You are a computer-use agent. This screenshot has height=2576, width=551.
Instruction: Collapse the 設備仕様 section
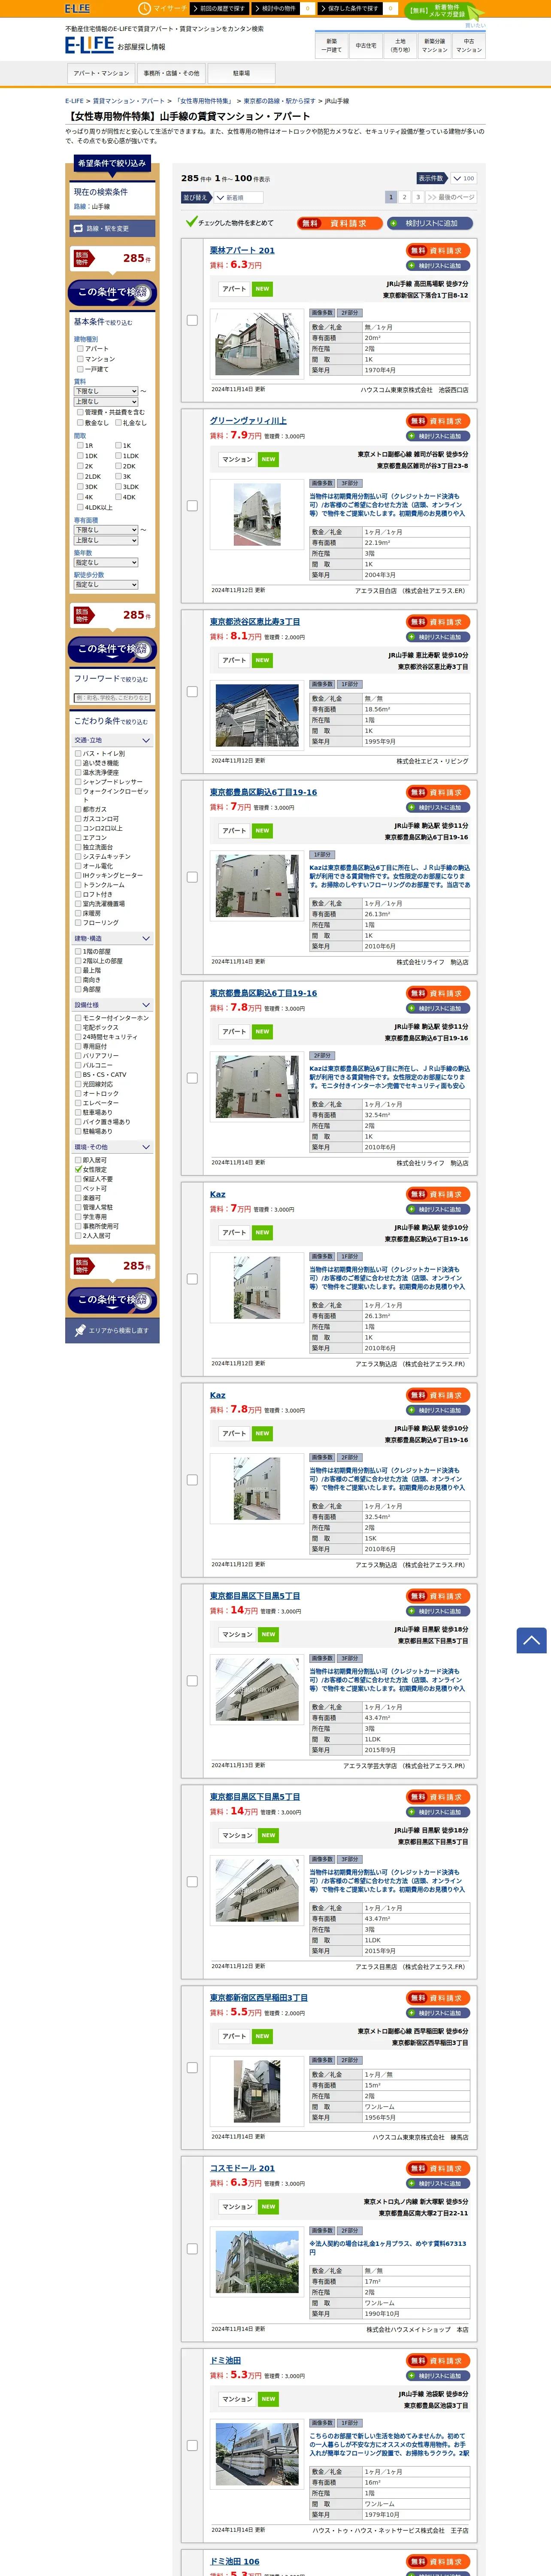coord(112,1005)
